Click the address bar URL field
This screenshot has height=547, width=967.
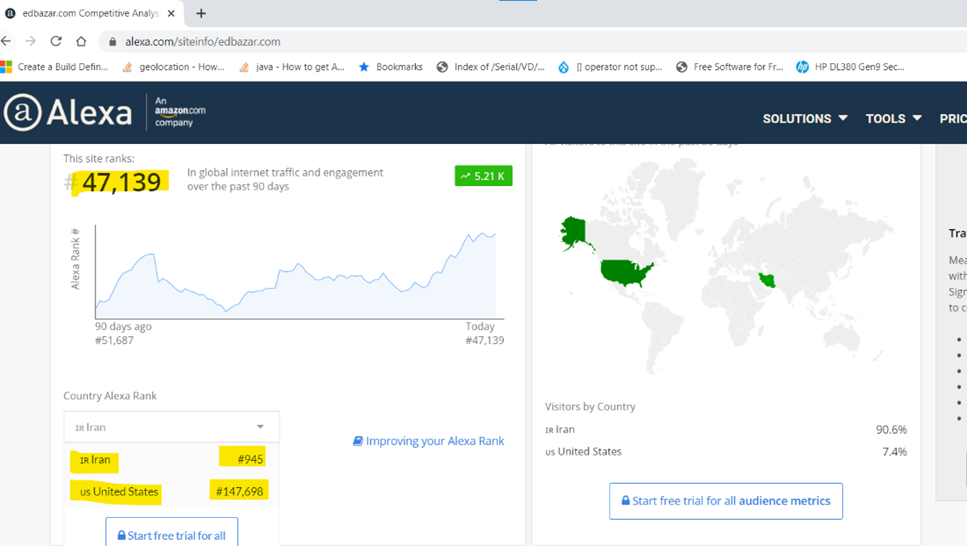[530, 42]
